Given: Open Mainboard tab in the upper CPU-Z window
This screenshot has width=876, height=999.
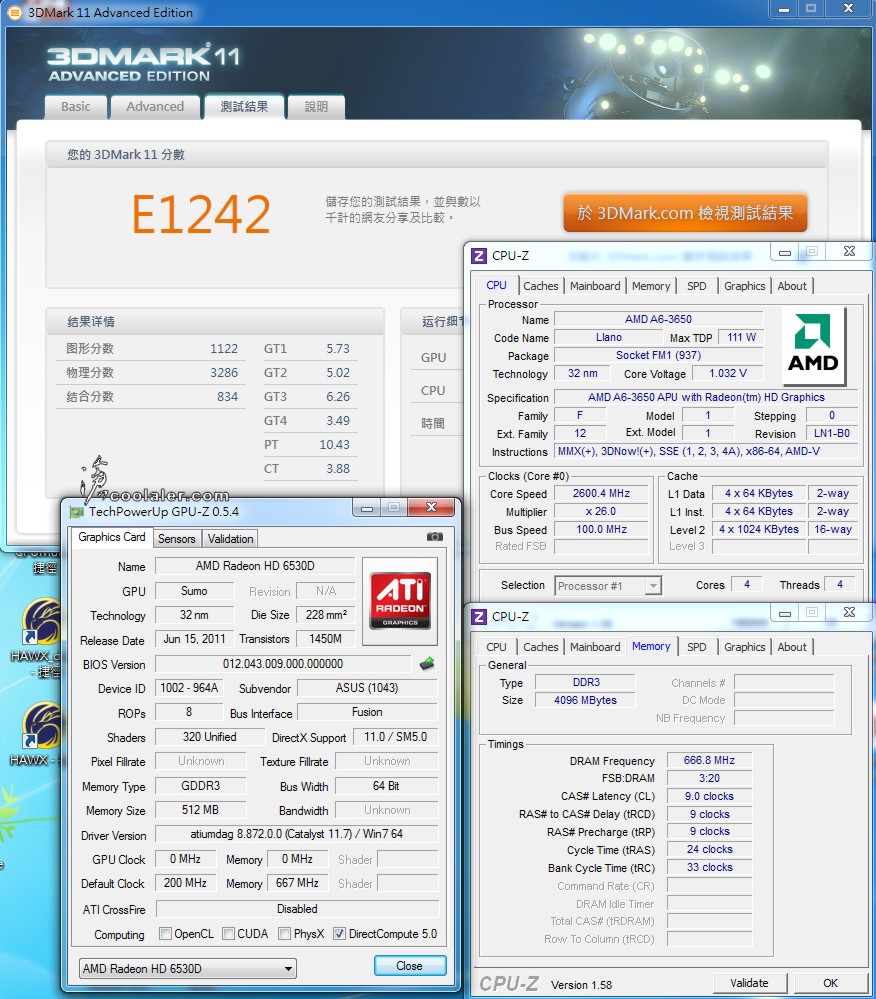Looking at the screenshot, I should [595, 286].
